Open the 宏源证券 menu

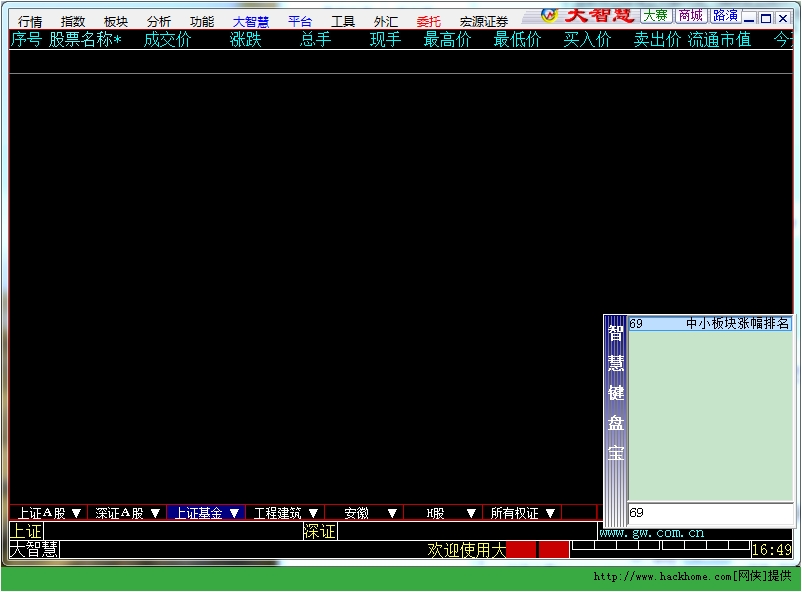coord(484,21)
